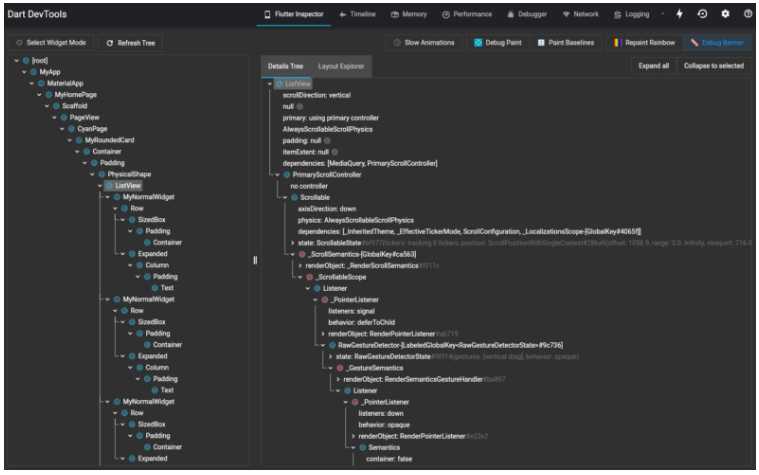Collapse the MaterialApp node arrow
Image resolution: width=759 pixels, height=475 pixels.
click(x=32, y=84)
